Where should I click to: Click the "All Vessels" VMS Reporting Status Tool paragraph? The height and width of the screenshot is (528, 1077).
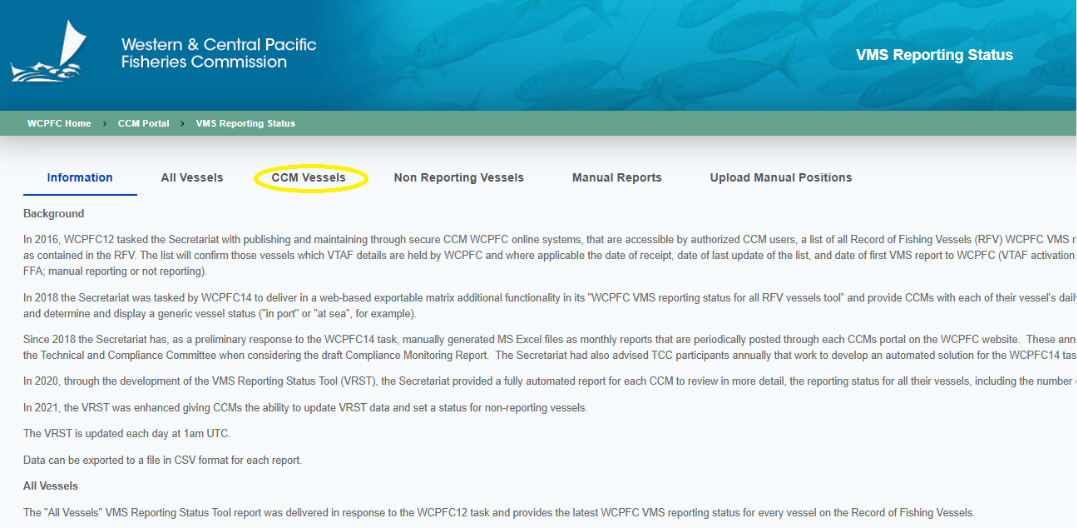tap(499, 513)
